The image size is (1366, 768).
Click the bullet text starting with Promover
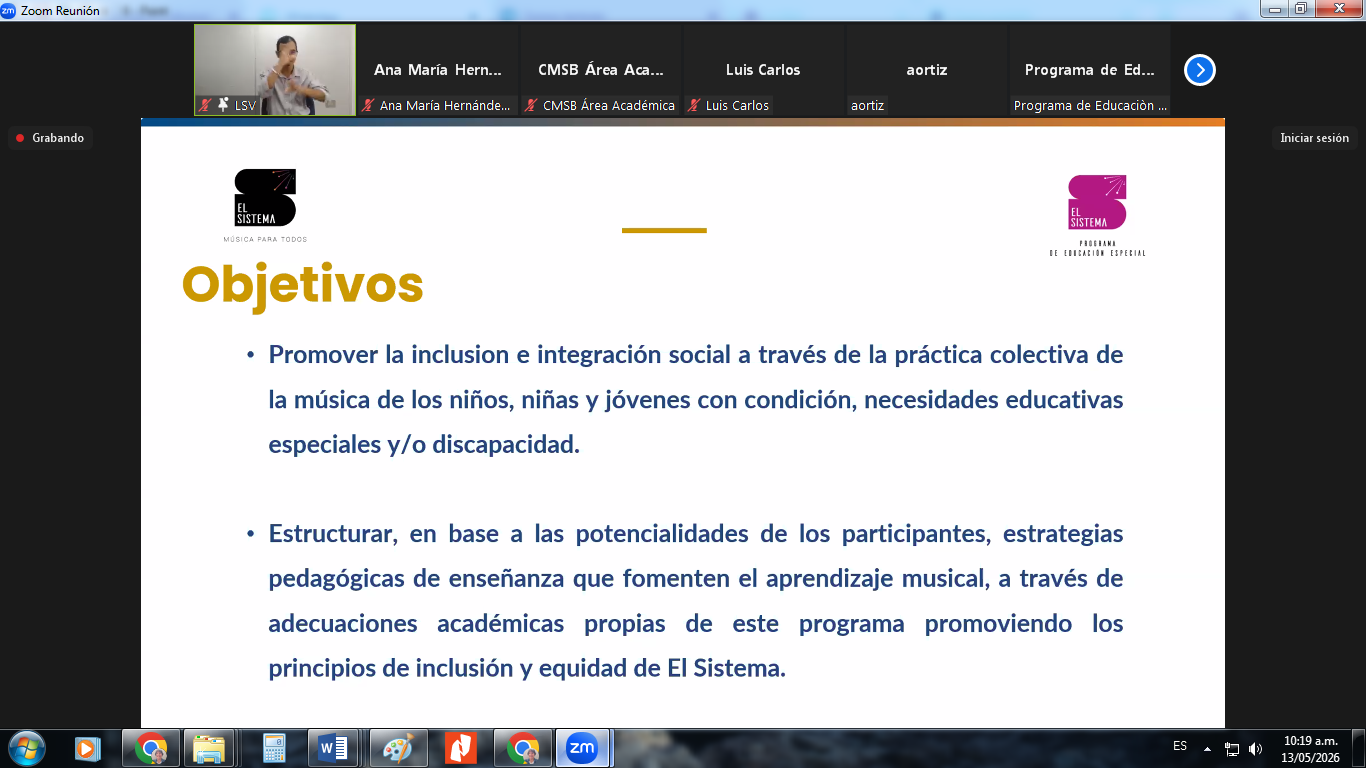click(x=696, y=400)
